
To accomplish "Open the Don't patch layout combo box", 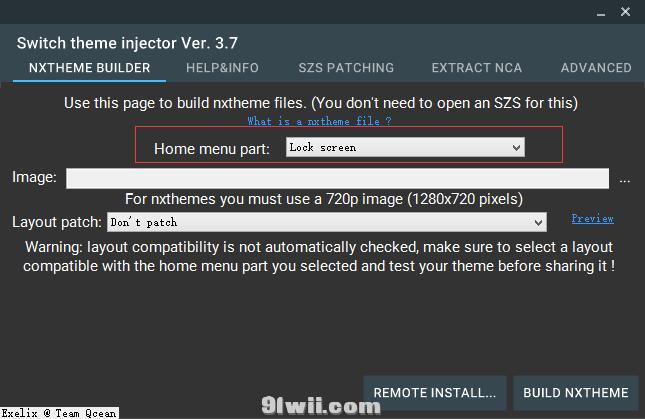I will (327, 222).
